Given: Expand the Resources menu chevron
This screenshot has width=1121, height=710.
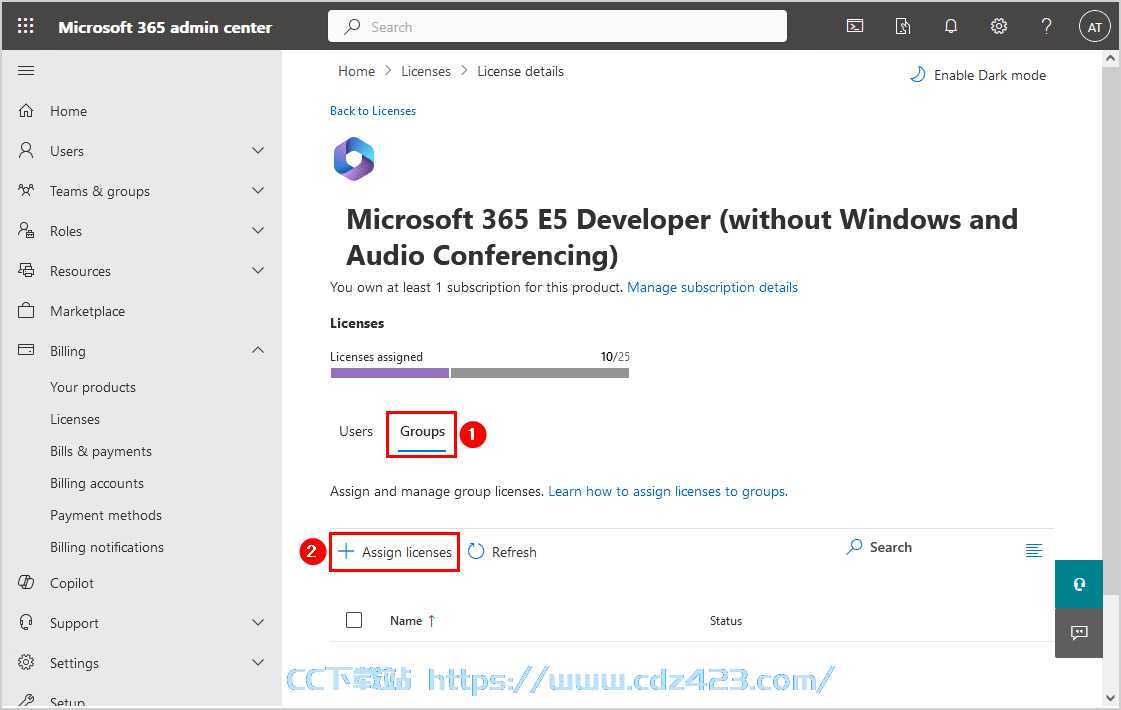Looking at the screenshot, I should point(258,270).
